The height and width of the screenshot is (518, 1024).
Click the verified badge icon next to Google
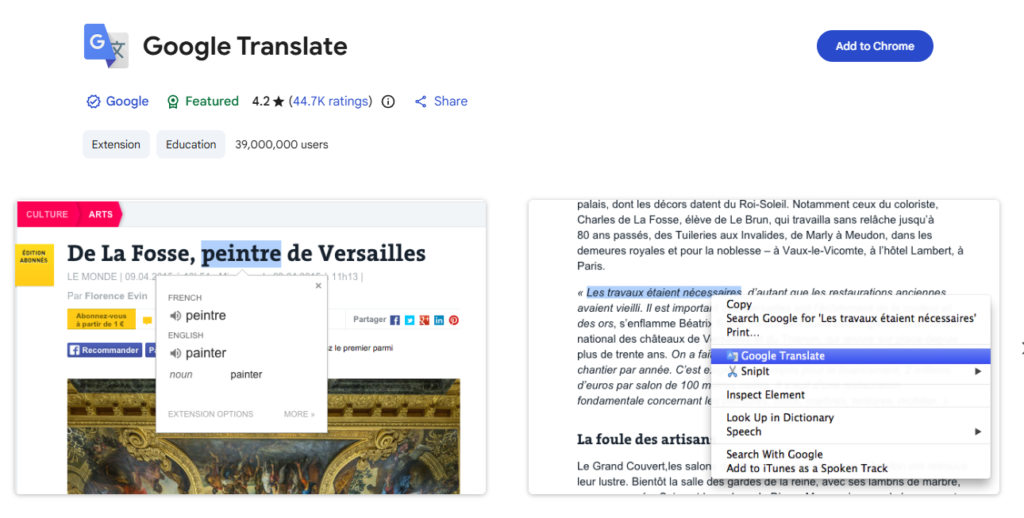point(93,101)
